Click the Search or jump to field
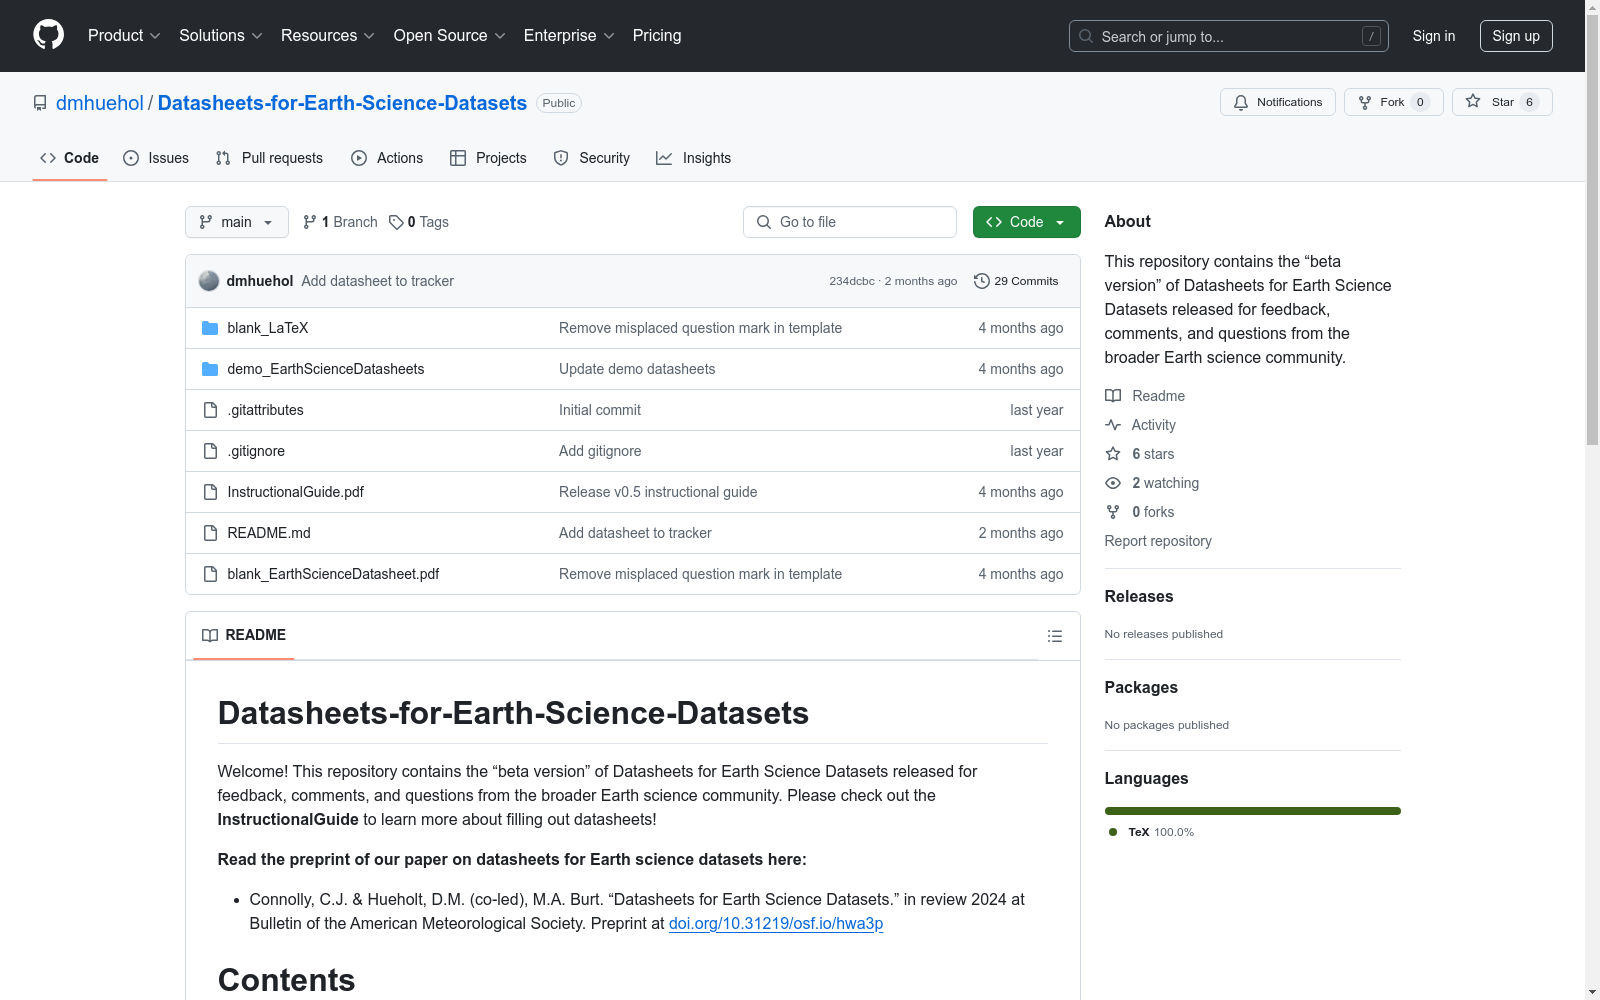This screenshot has height=1000, width=1600. tap(1229, 36)
